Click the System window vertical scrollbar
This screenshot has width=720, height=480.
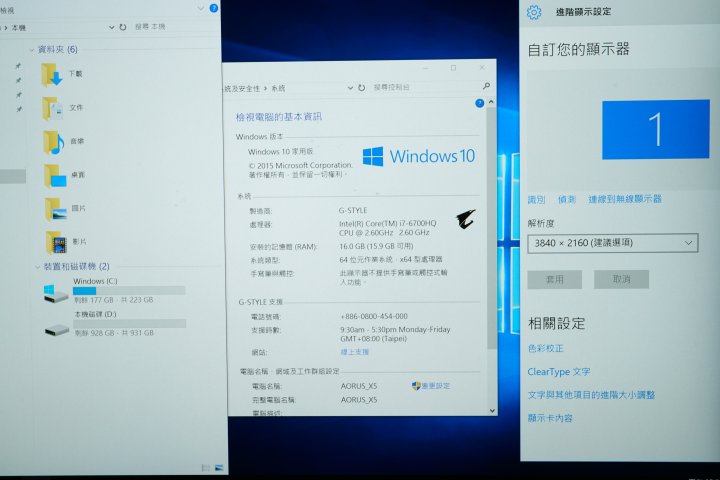[491, 227]
